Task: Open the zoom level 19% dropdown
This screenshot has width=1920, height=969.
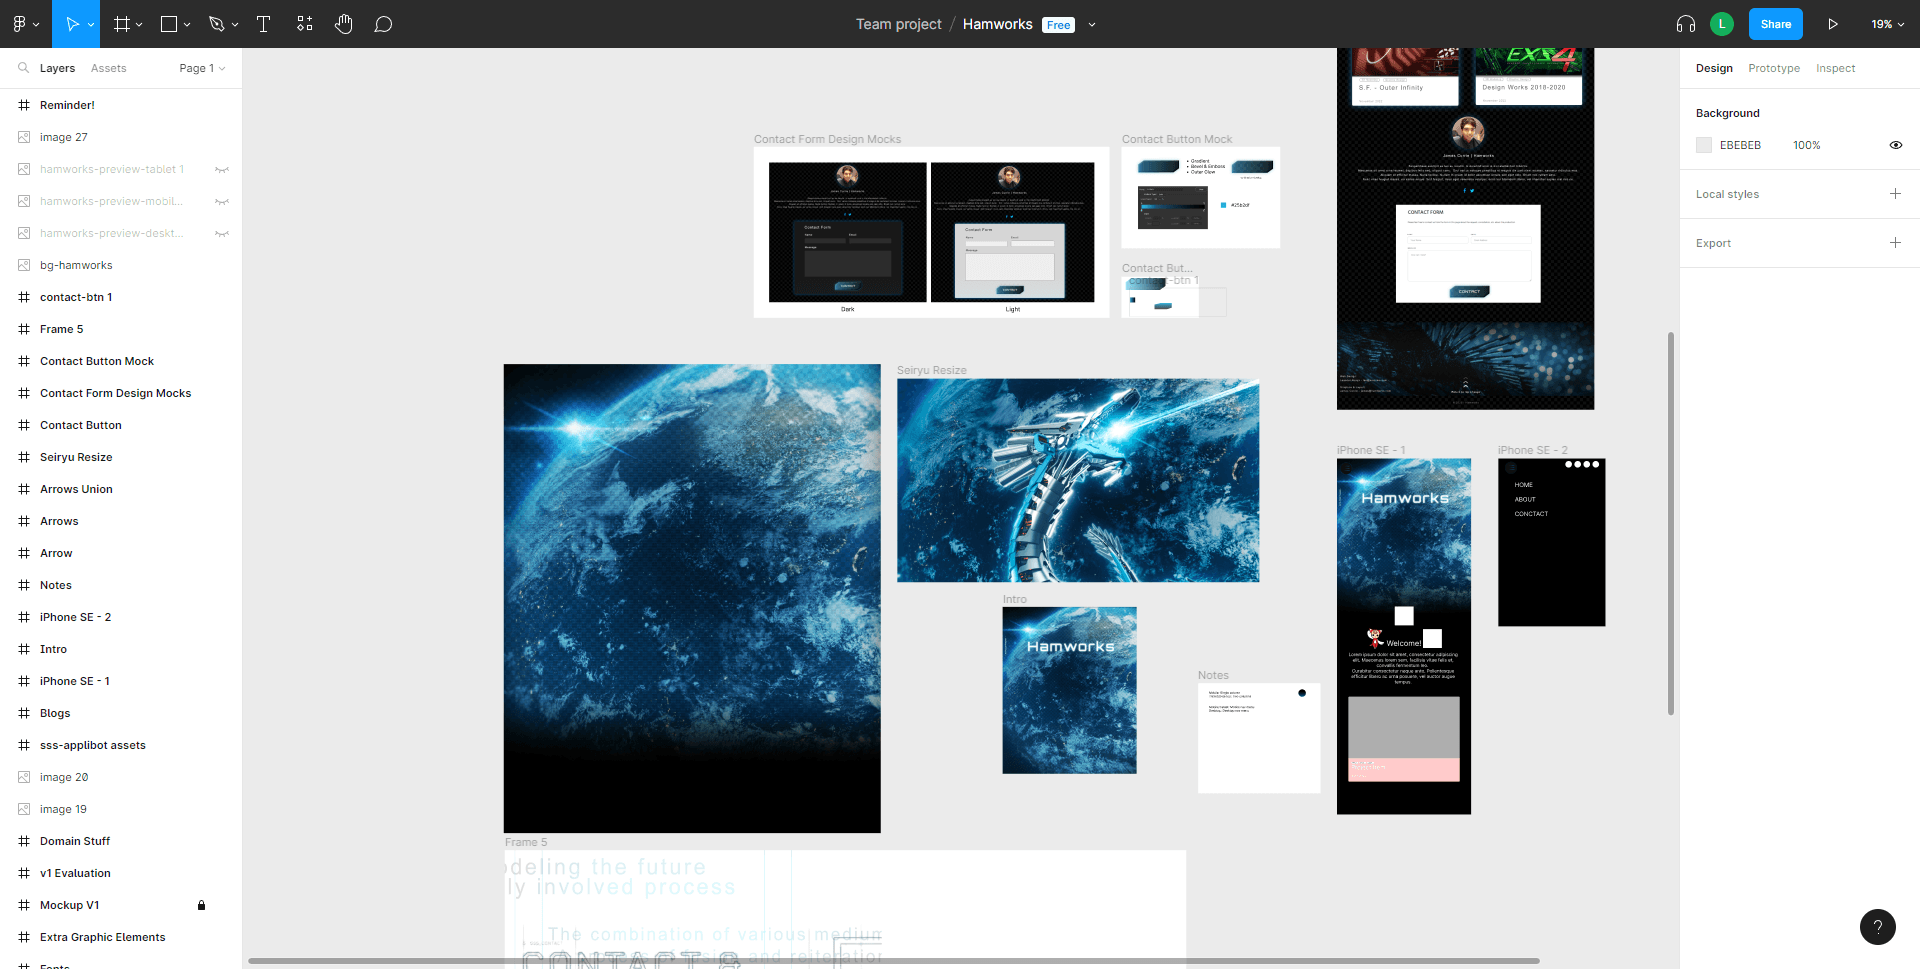Action: 1887,24
